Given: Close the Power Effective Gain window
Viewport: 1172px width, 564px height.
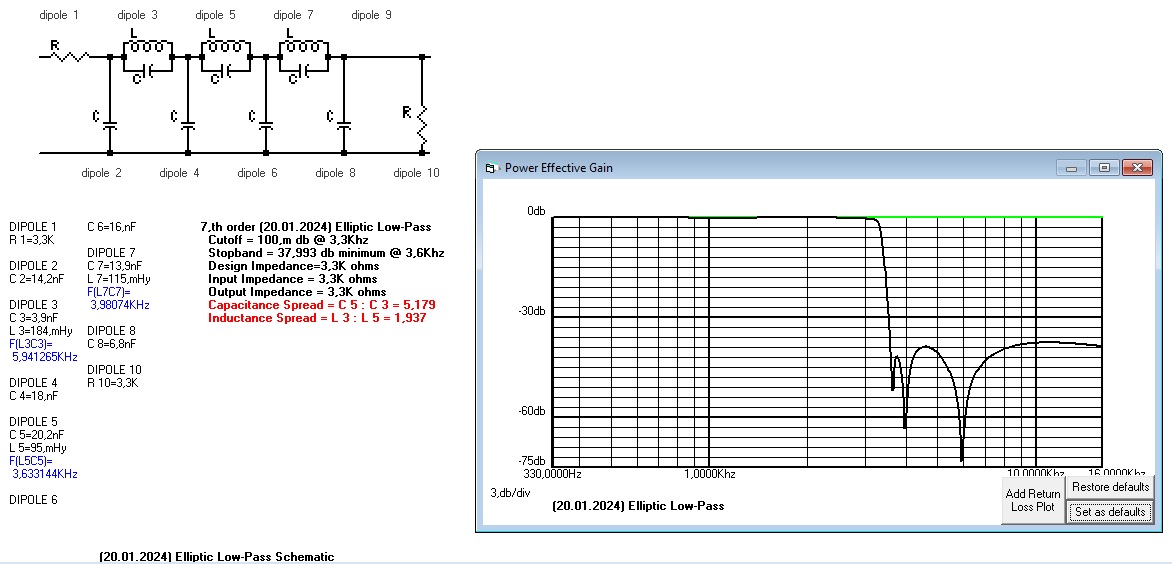Looking at the screenshot, I should point(1137,168).
